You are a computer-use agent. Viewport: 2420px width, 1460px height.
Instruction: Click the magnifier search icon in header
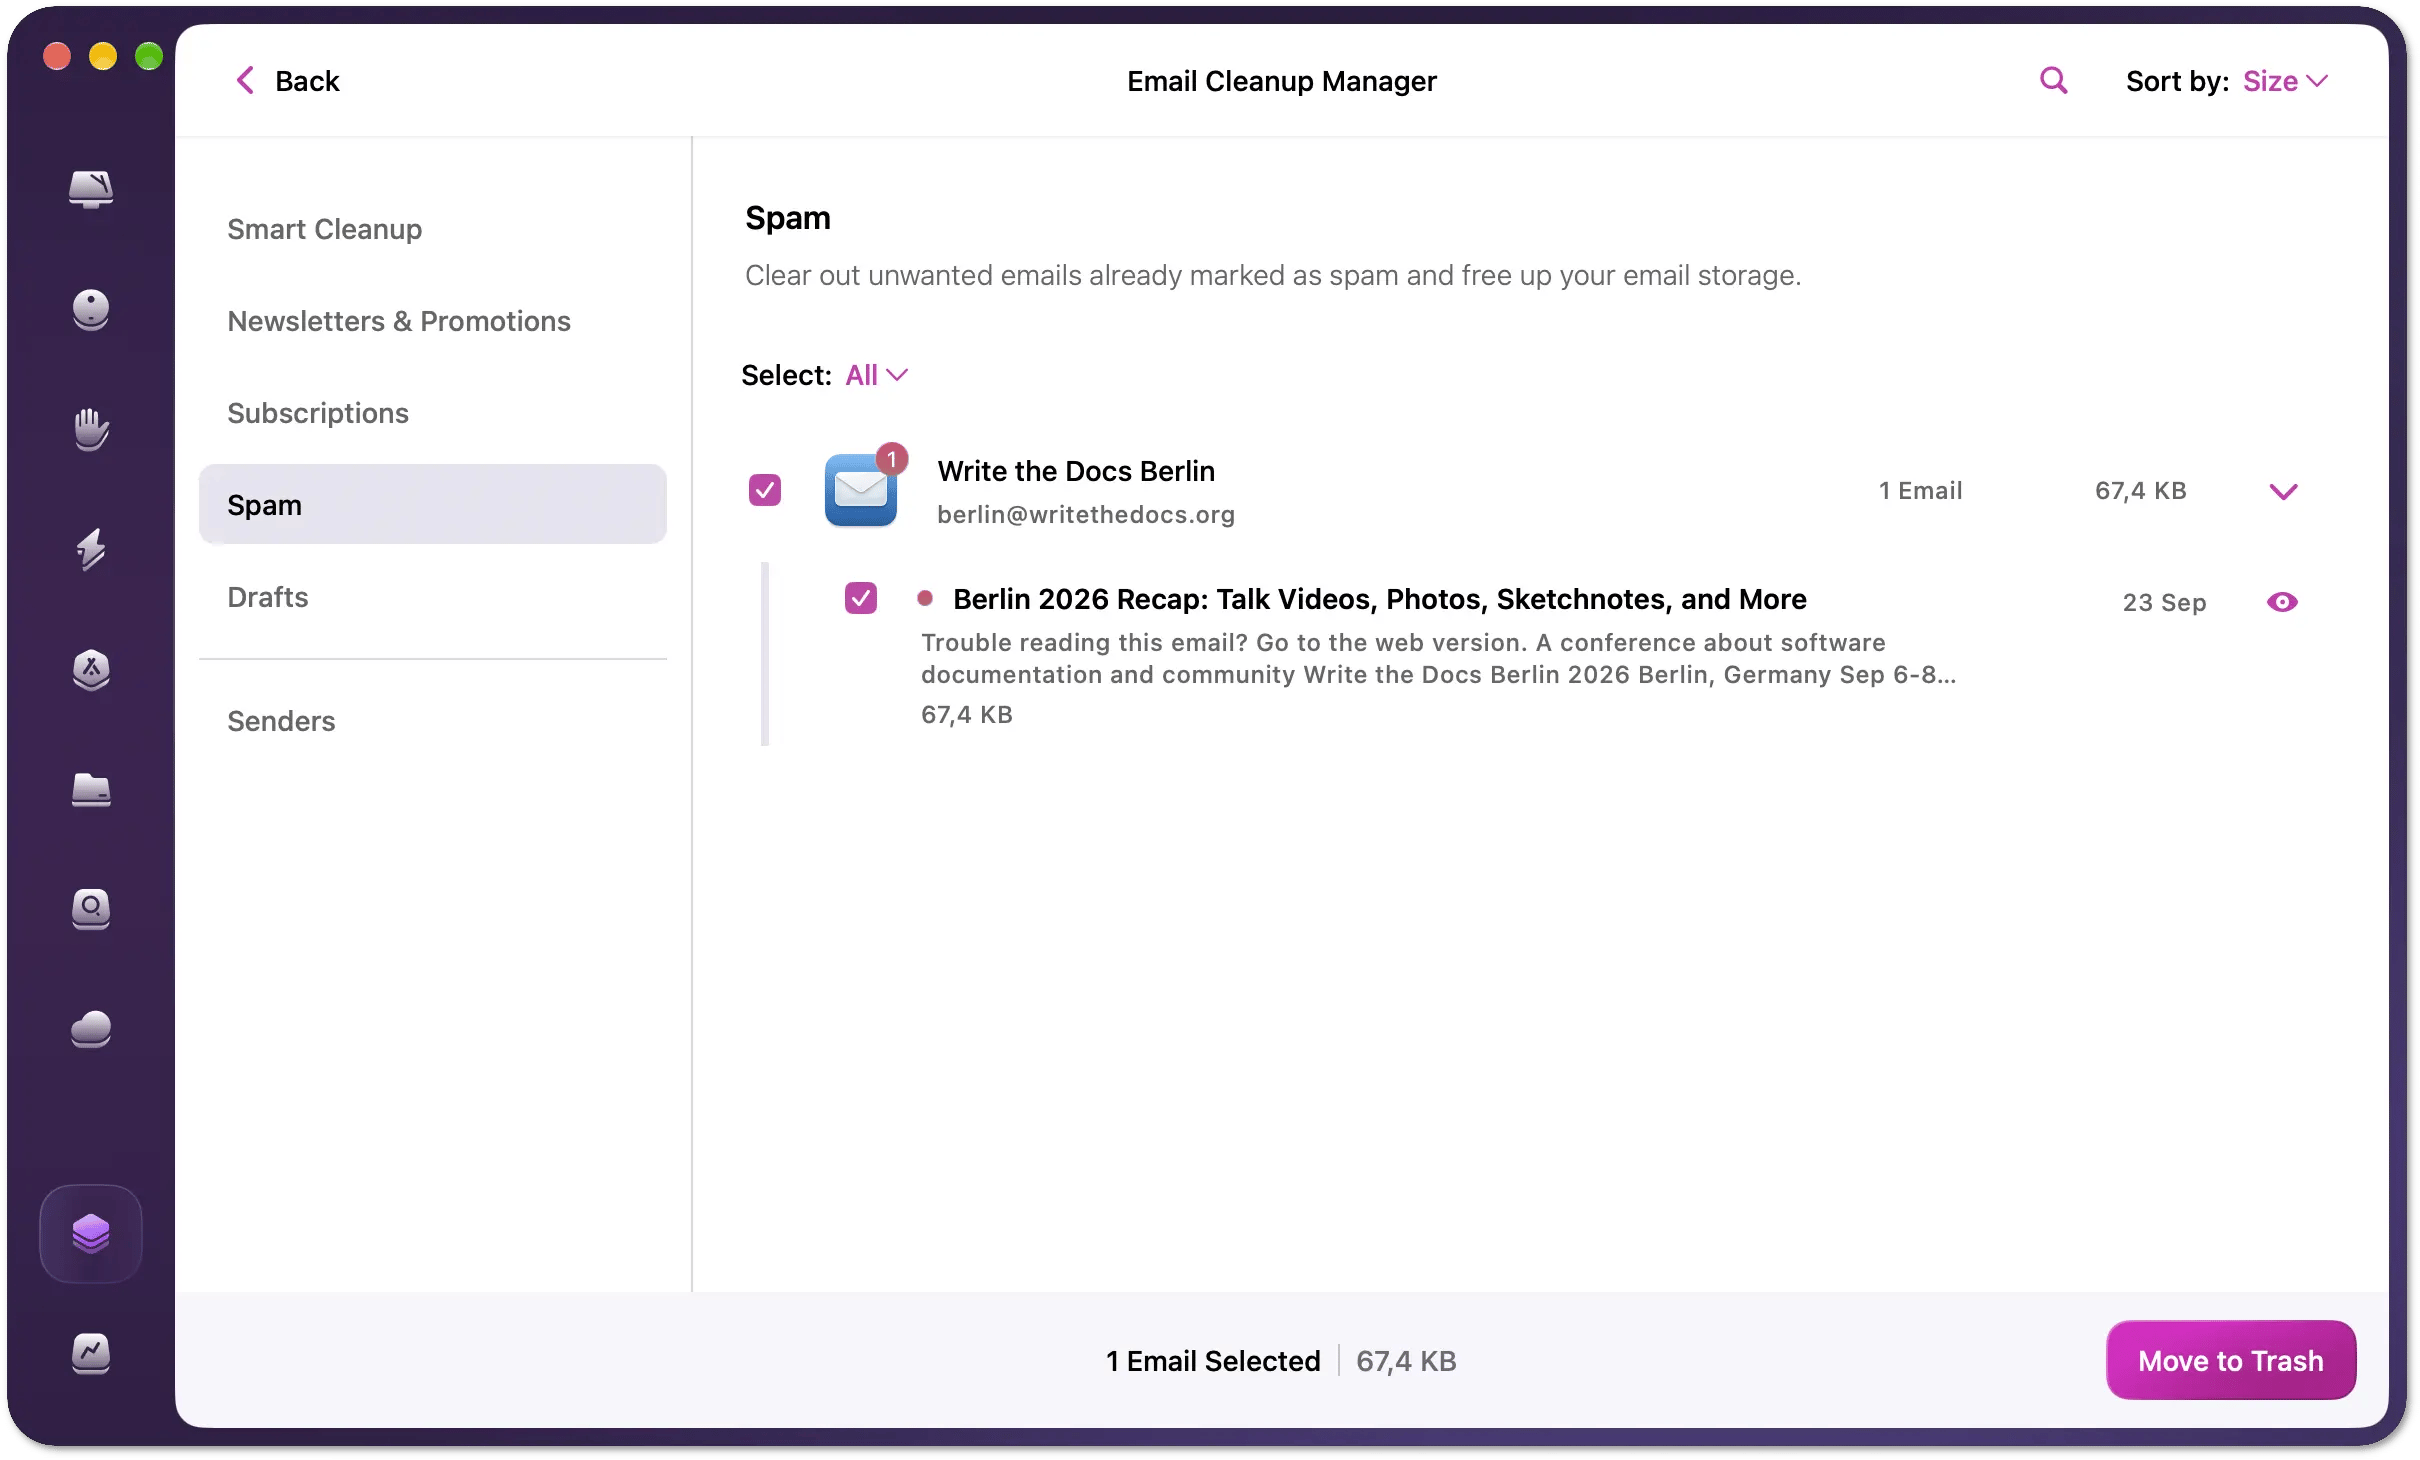[2053, 81]
